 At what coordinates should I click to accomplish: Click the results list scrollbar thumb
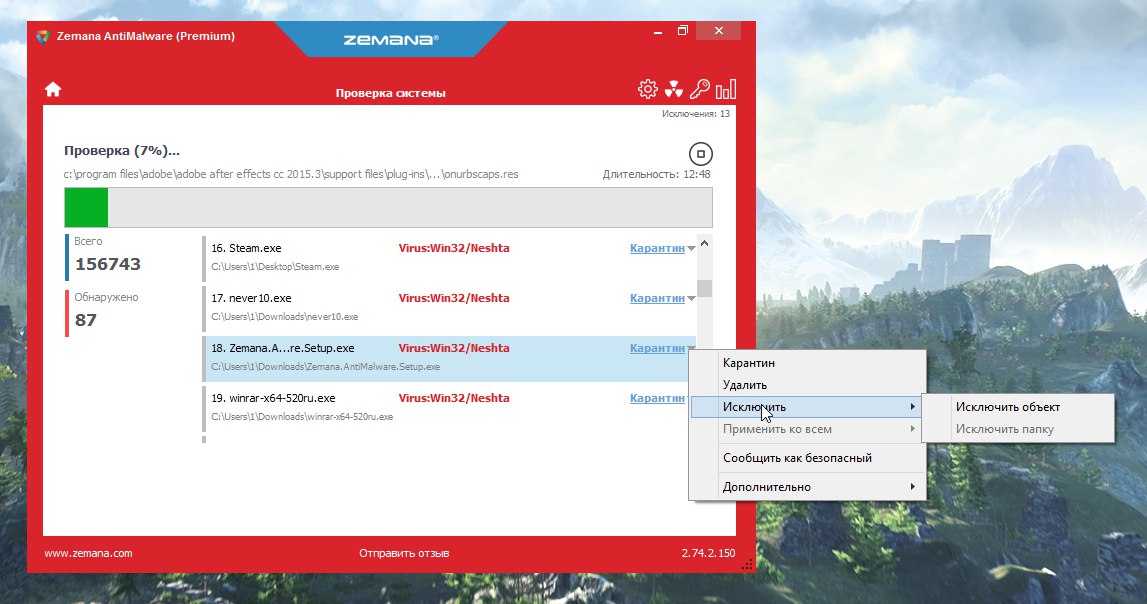704,288
